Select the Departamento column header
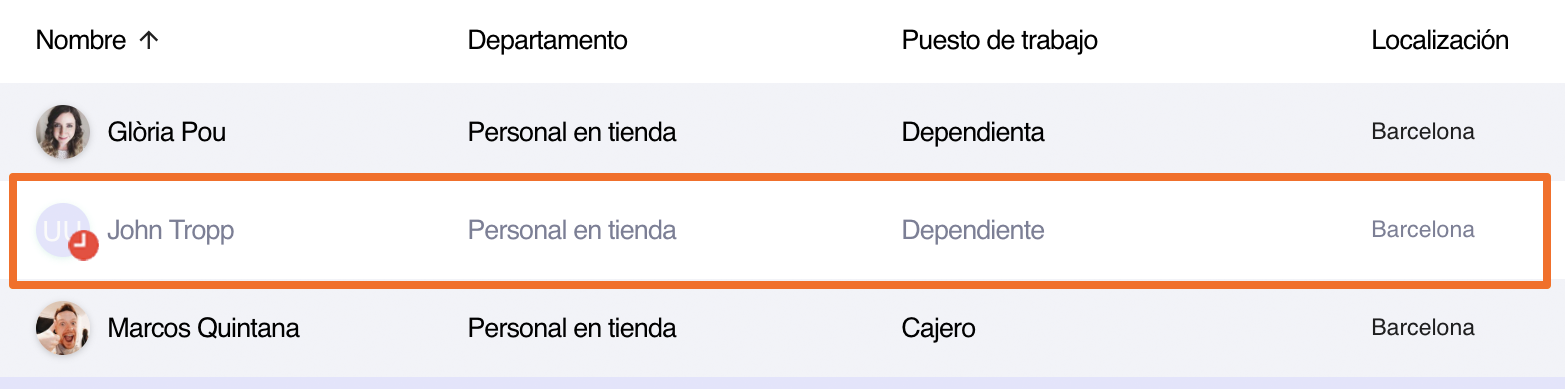 coord(548,41)
